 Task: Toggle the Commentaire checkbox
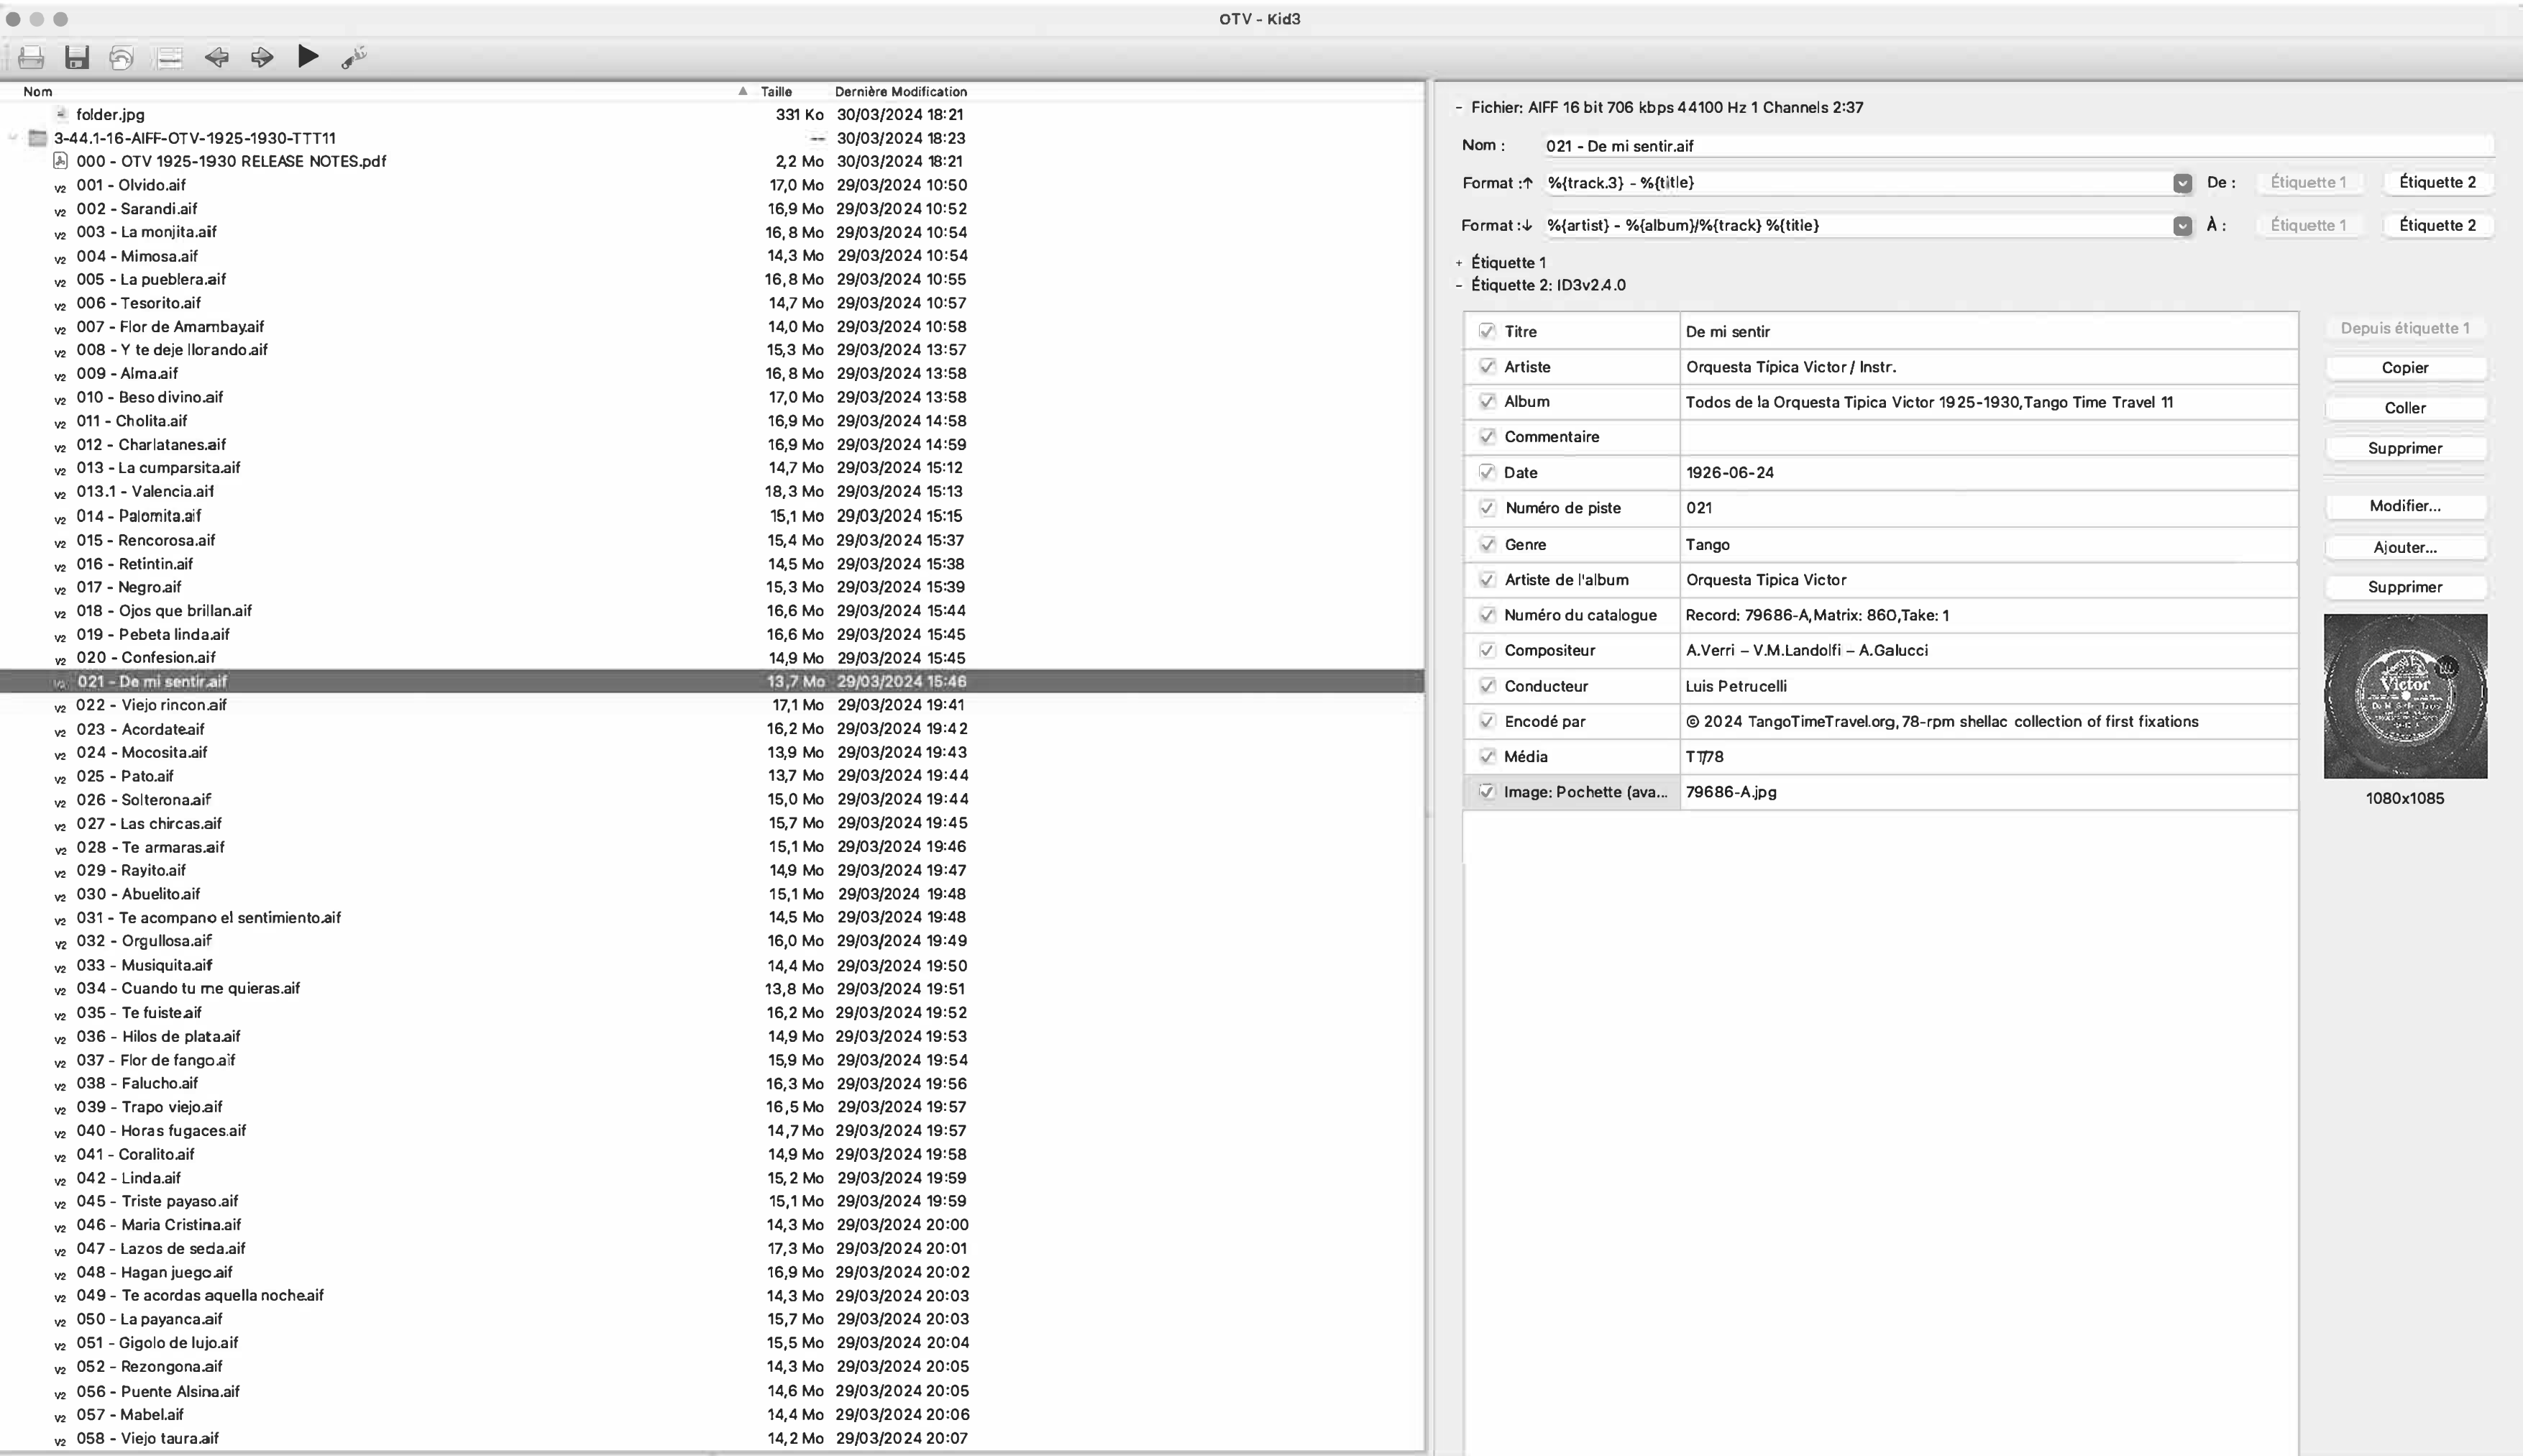click(1487, 436)
